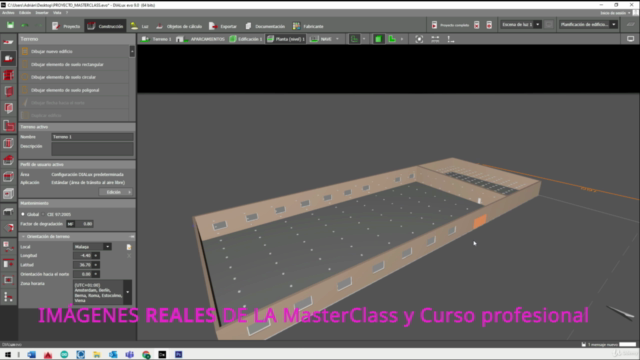The image size is (640, 360).
Task: Click Dibujar elemento de suelo circular
Action: pos(74,77)
